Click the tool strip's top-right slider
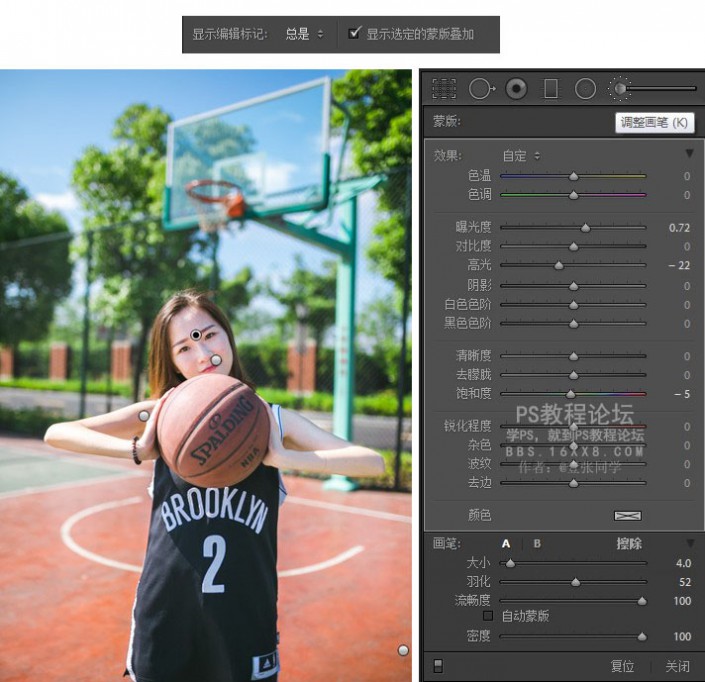This screenshot has width=705, height=682. point(660,89)
